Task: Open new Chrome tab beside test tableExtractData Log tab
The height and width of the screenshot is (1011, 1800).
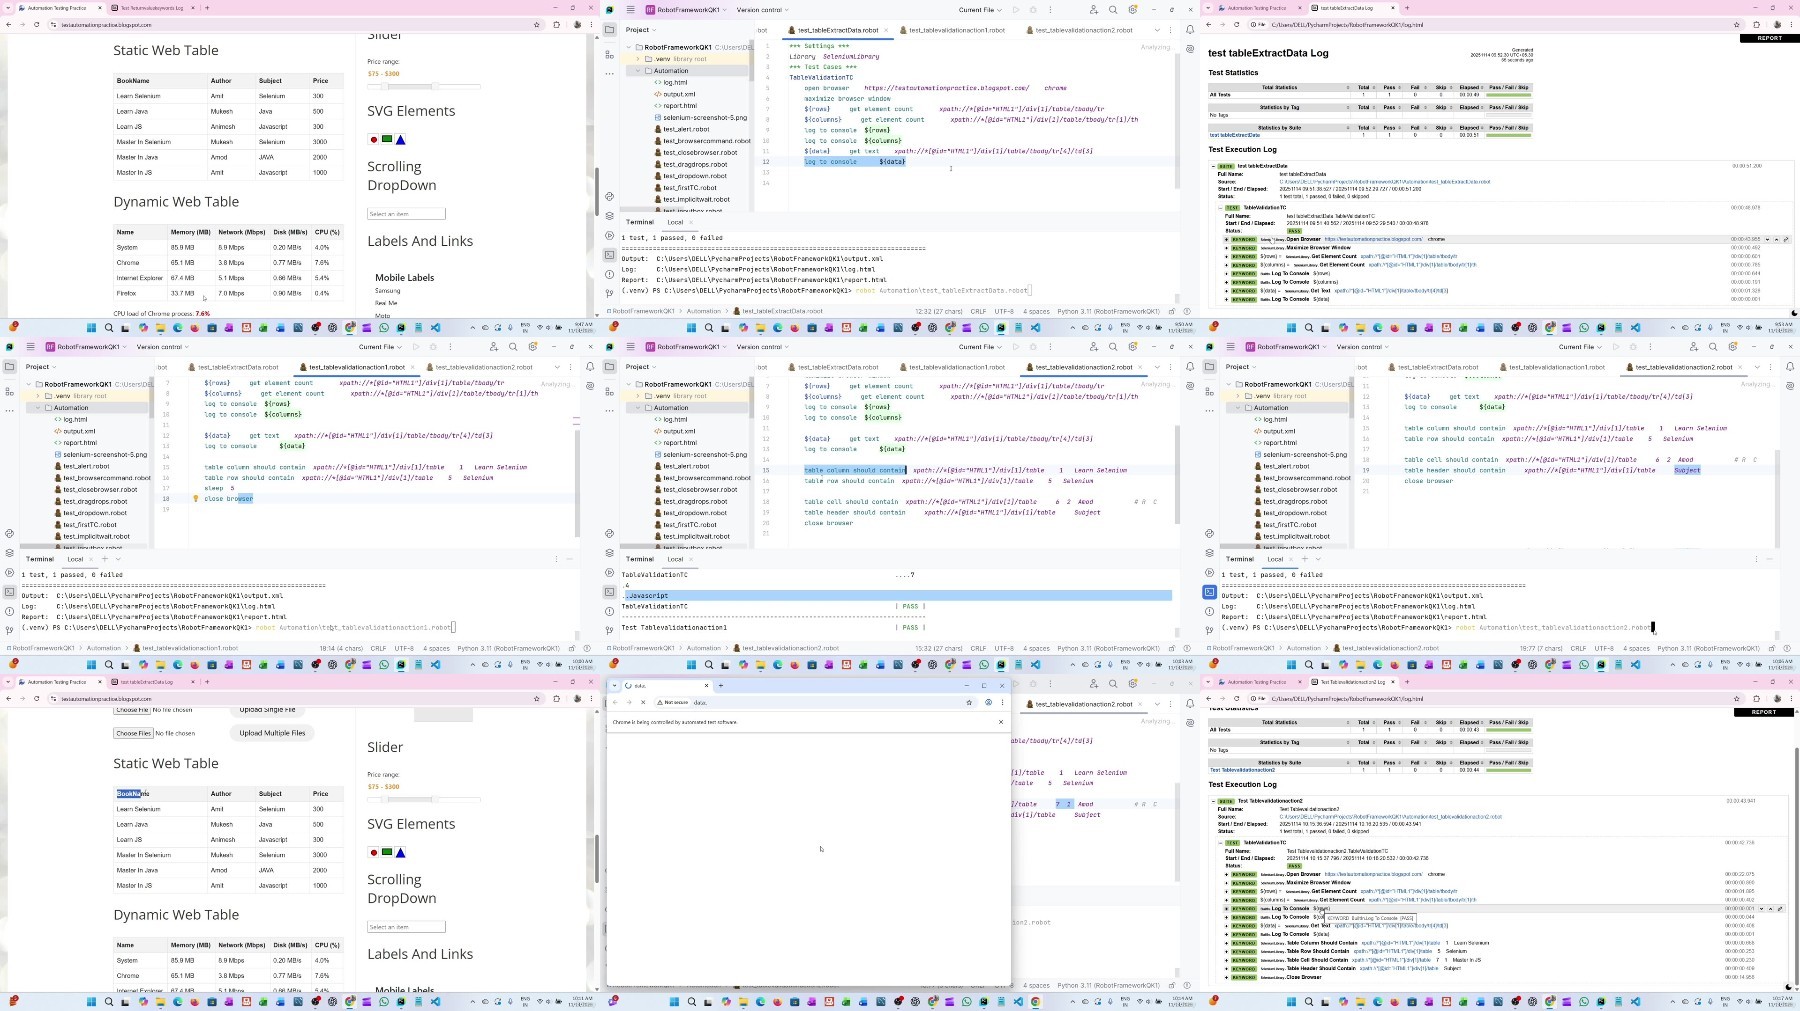Action: [x=1407, y=8]
